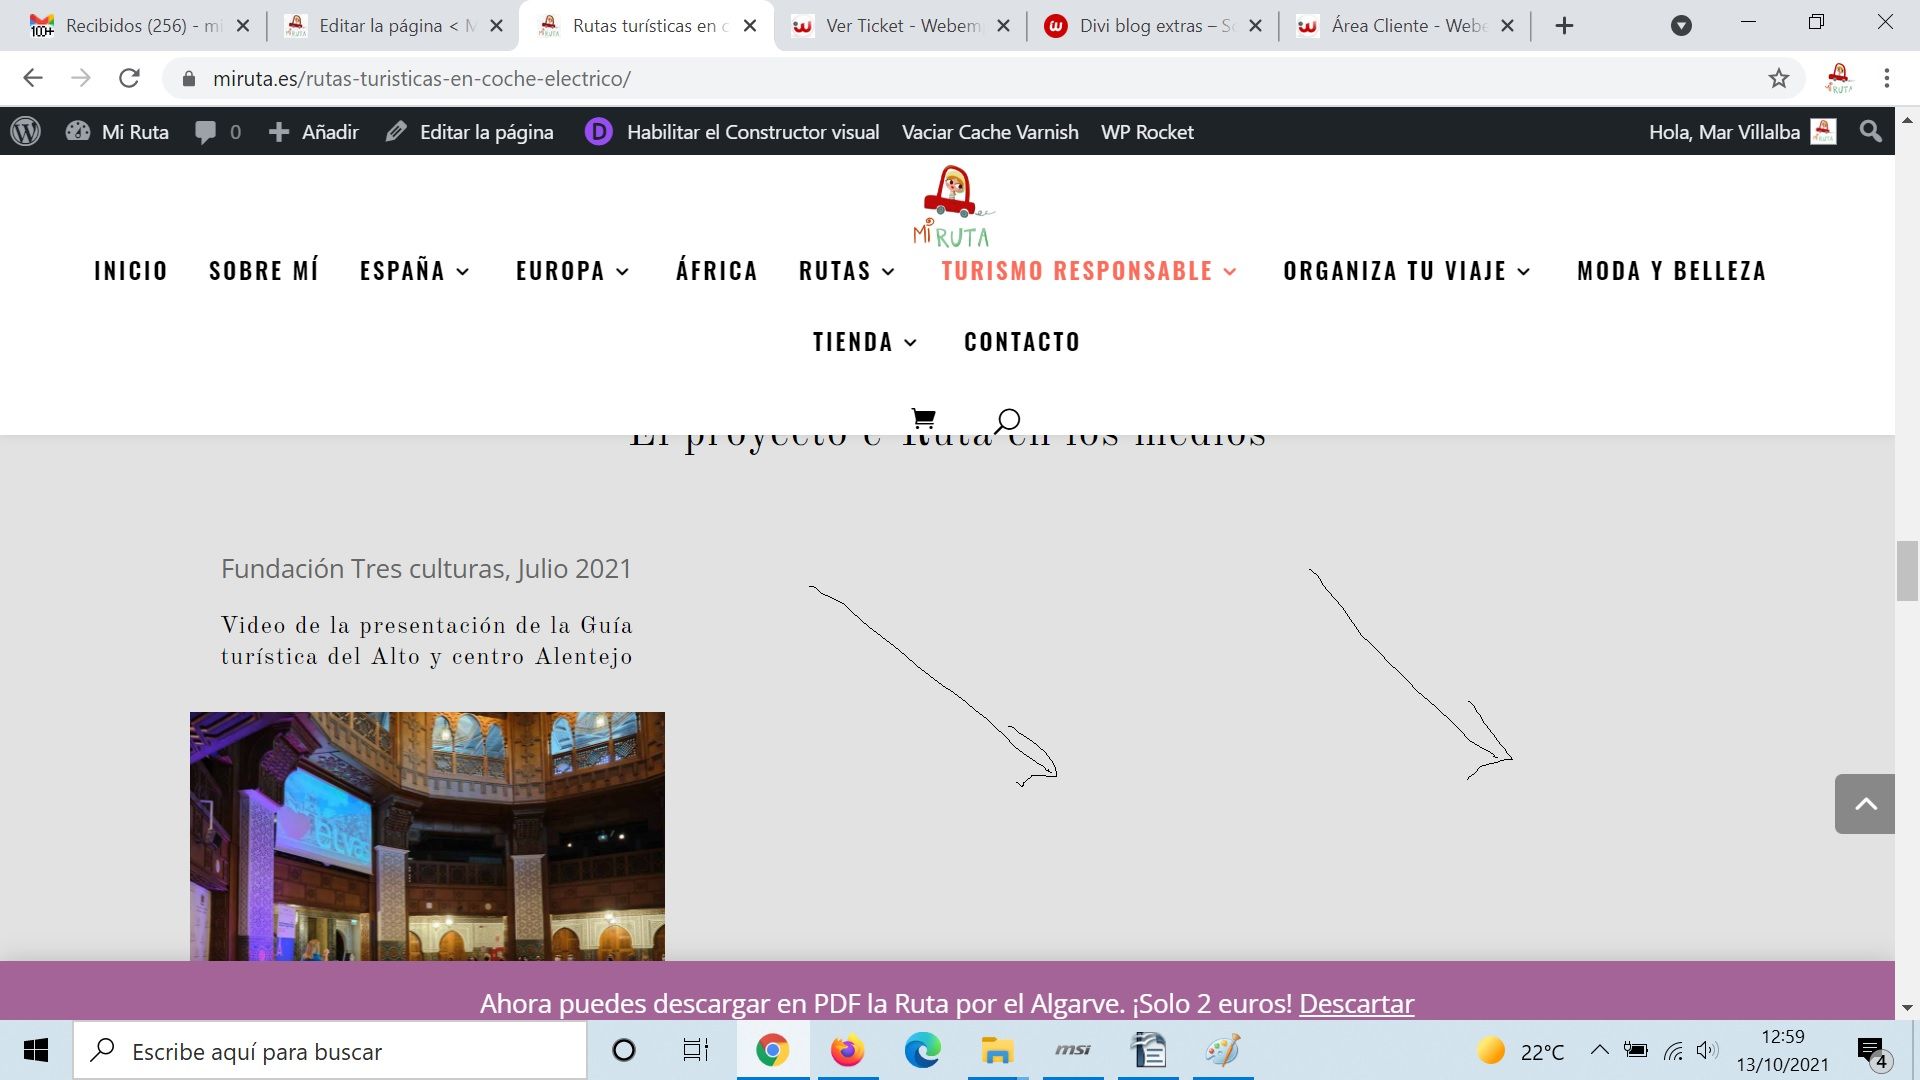Open SOBRE MÍ page

264,271
